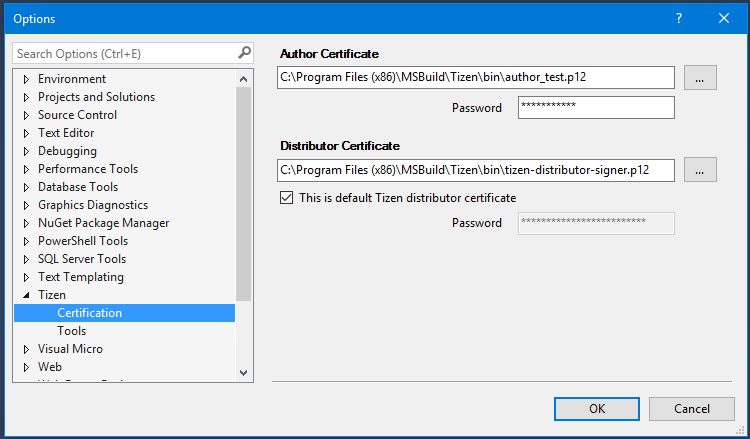Select the Visual Micro category
The height and width of the screenshot is (439, 750).
(x=70, y=349)
